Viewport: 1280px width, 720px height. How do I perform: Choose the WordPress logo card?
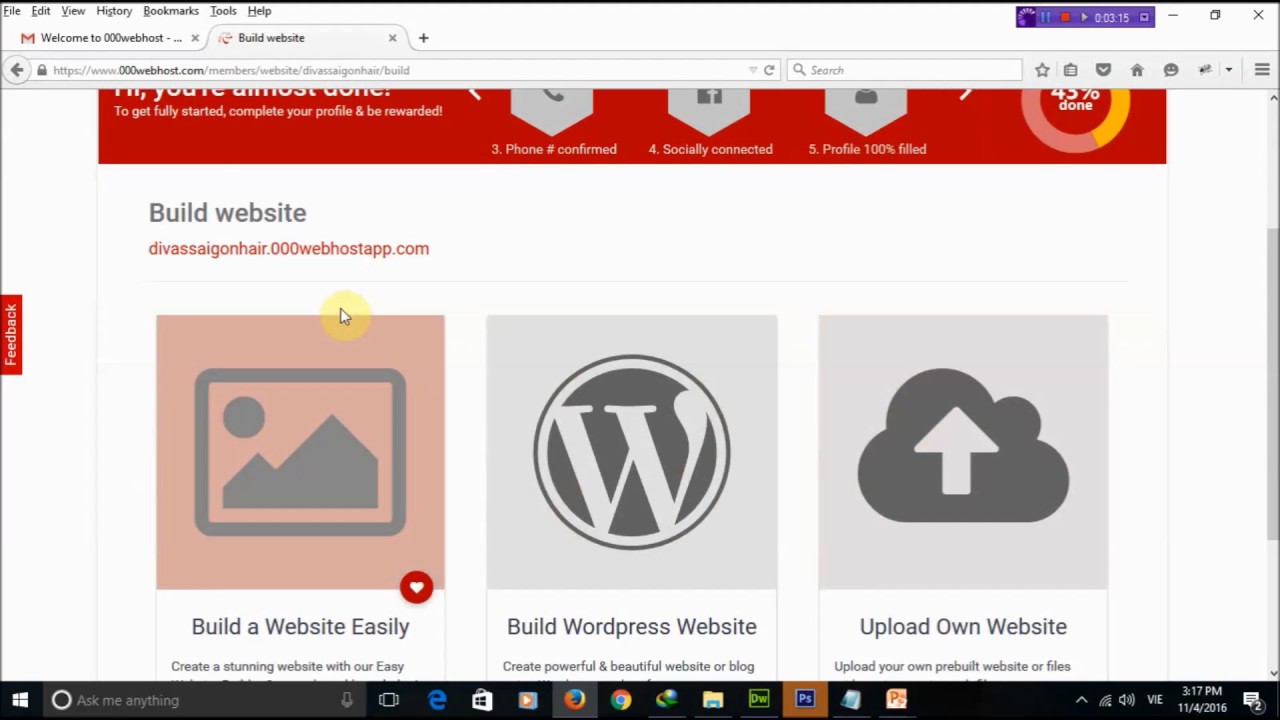tap(632, 452)
